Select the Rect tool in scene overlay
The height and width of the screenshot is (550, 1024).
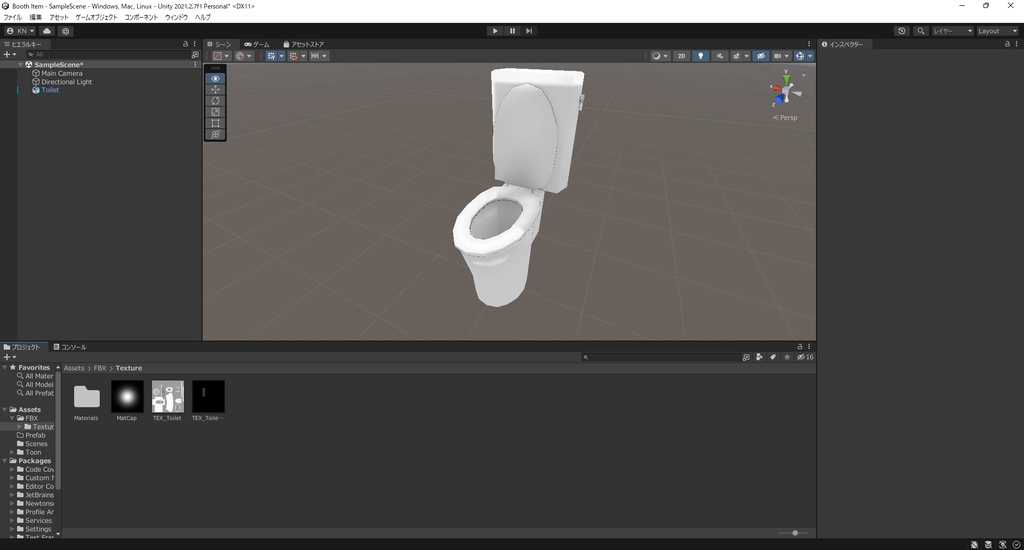click(216, 123)
